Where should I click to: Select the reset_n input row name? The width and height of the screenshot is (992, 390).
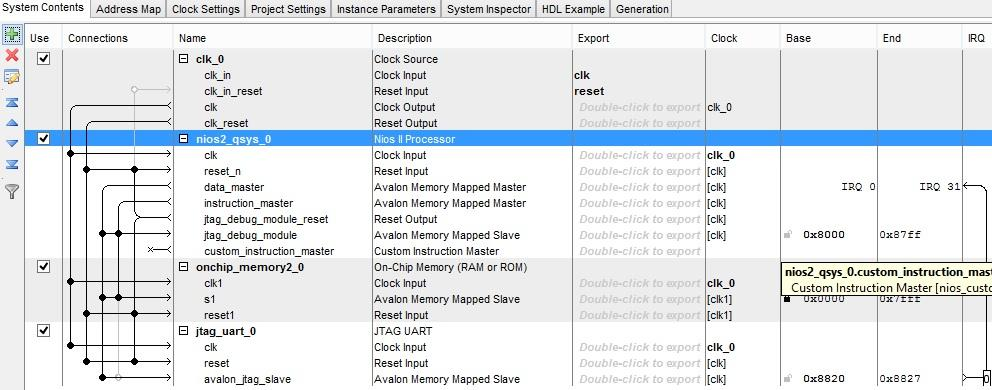pos(222,172)
